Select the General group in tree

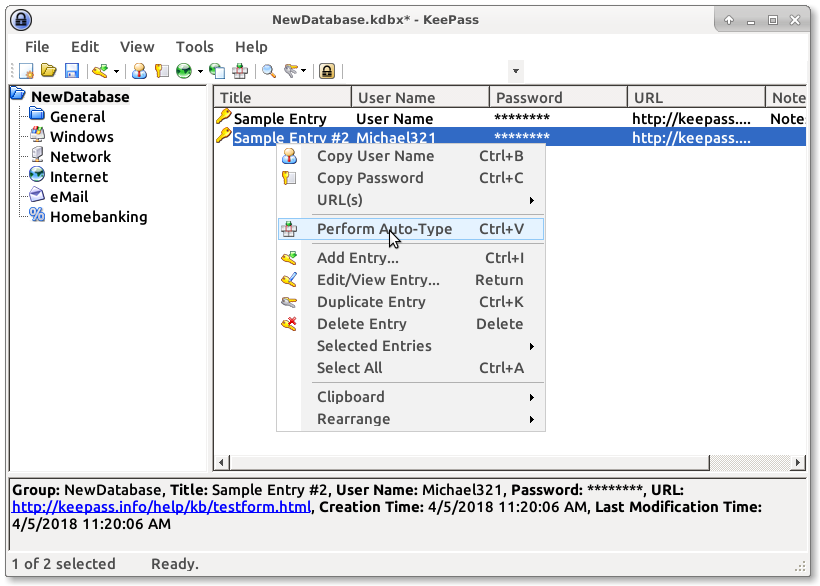77,117
